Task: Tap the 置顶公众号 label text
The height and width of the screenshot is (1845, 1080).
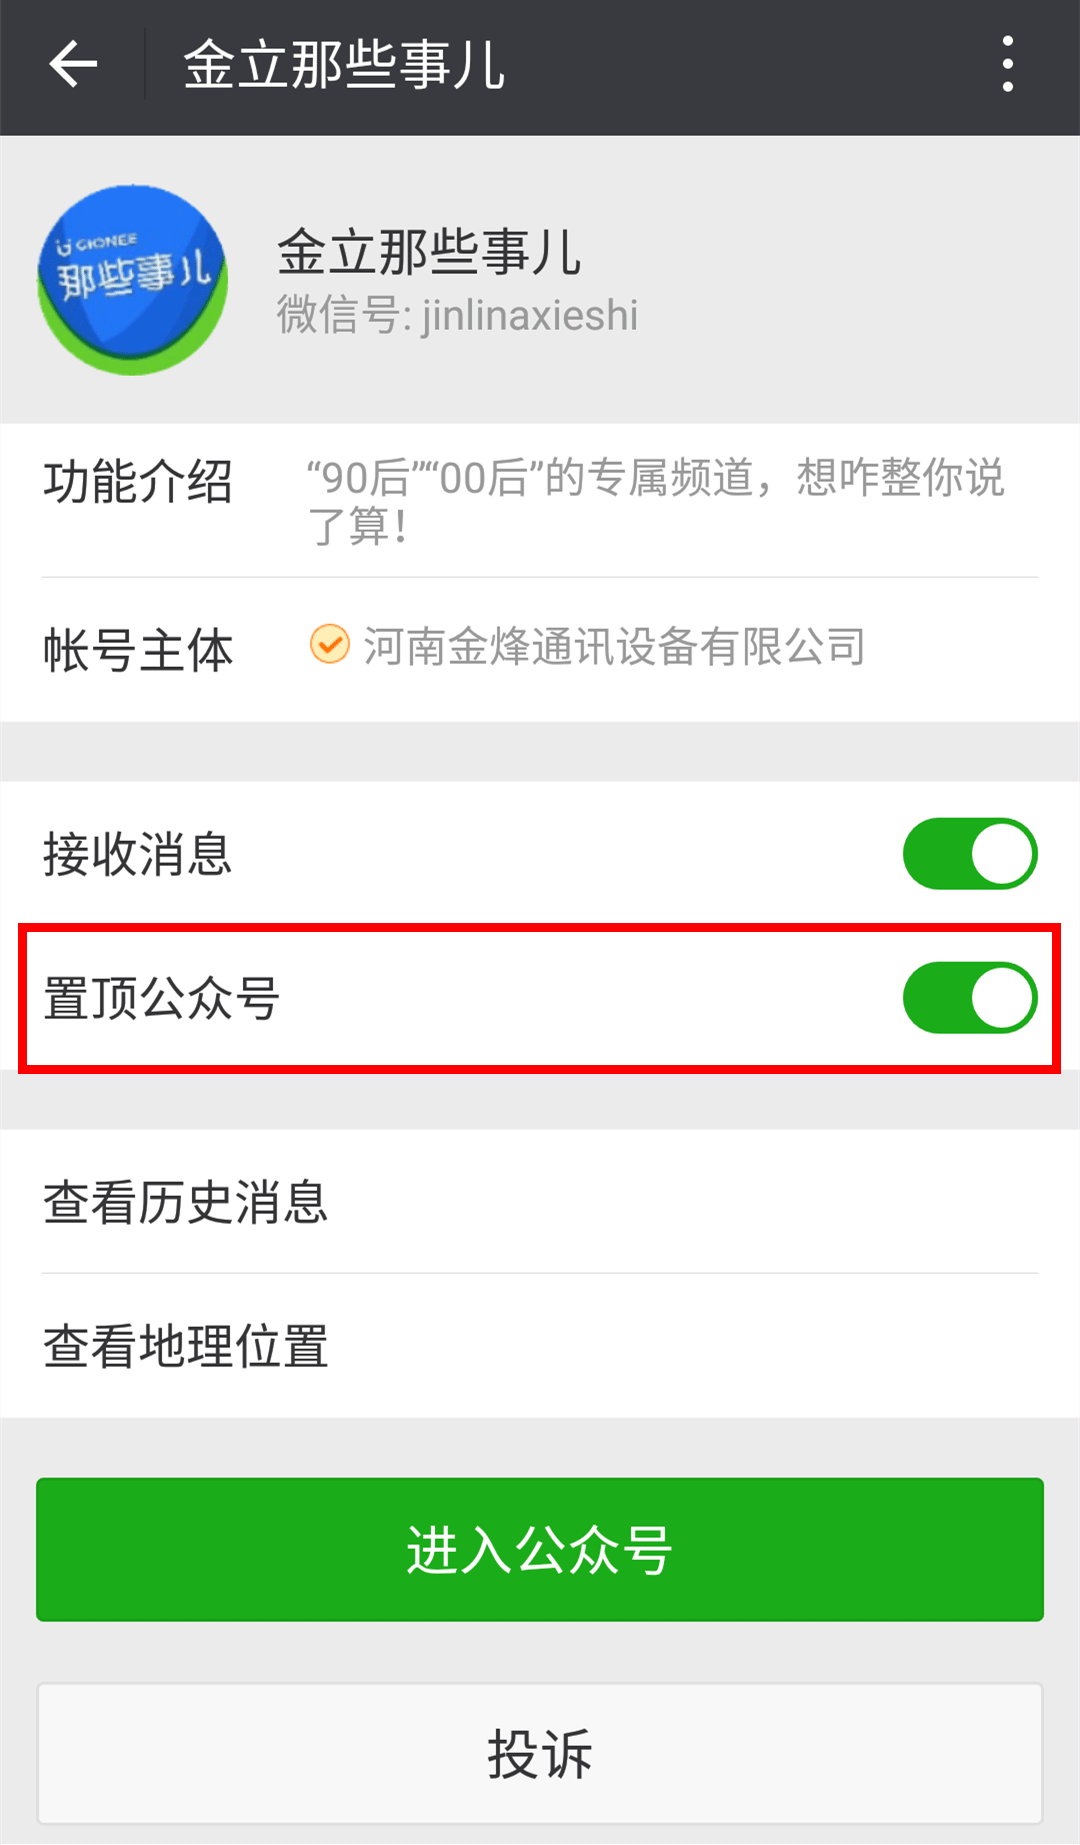Action: point(161,999)
